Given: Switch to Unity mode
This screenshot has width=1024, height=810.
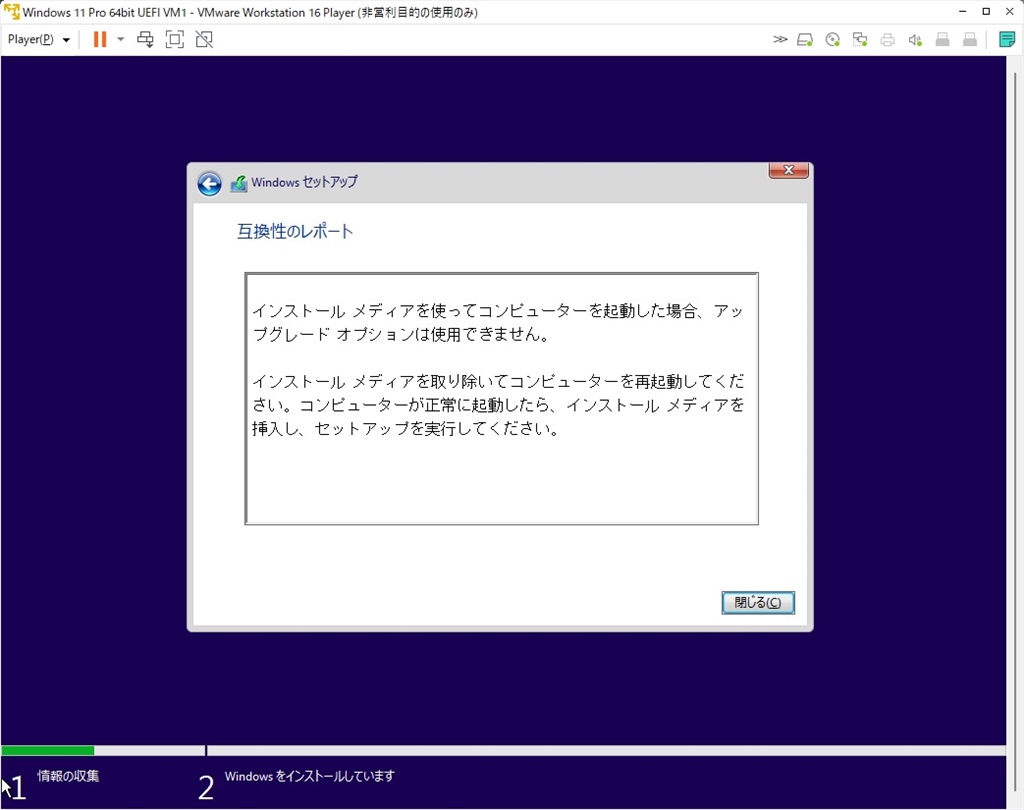Looking at the screenshot, I should (x=204, y=39).
